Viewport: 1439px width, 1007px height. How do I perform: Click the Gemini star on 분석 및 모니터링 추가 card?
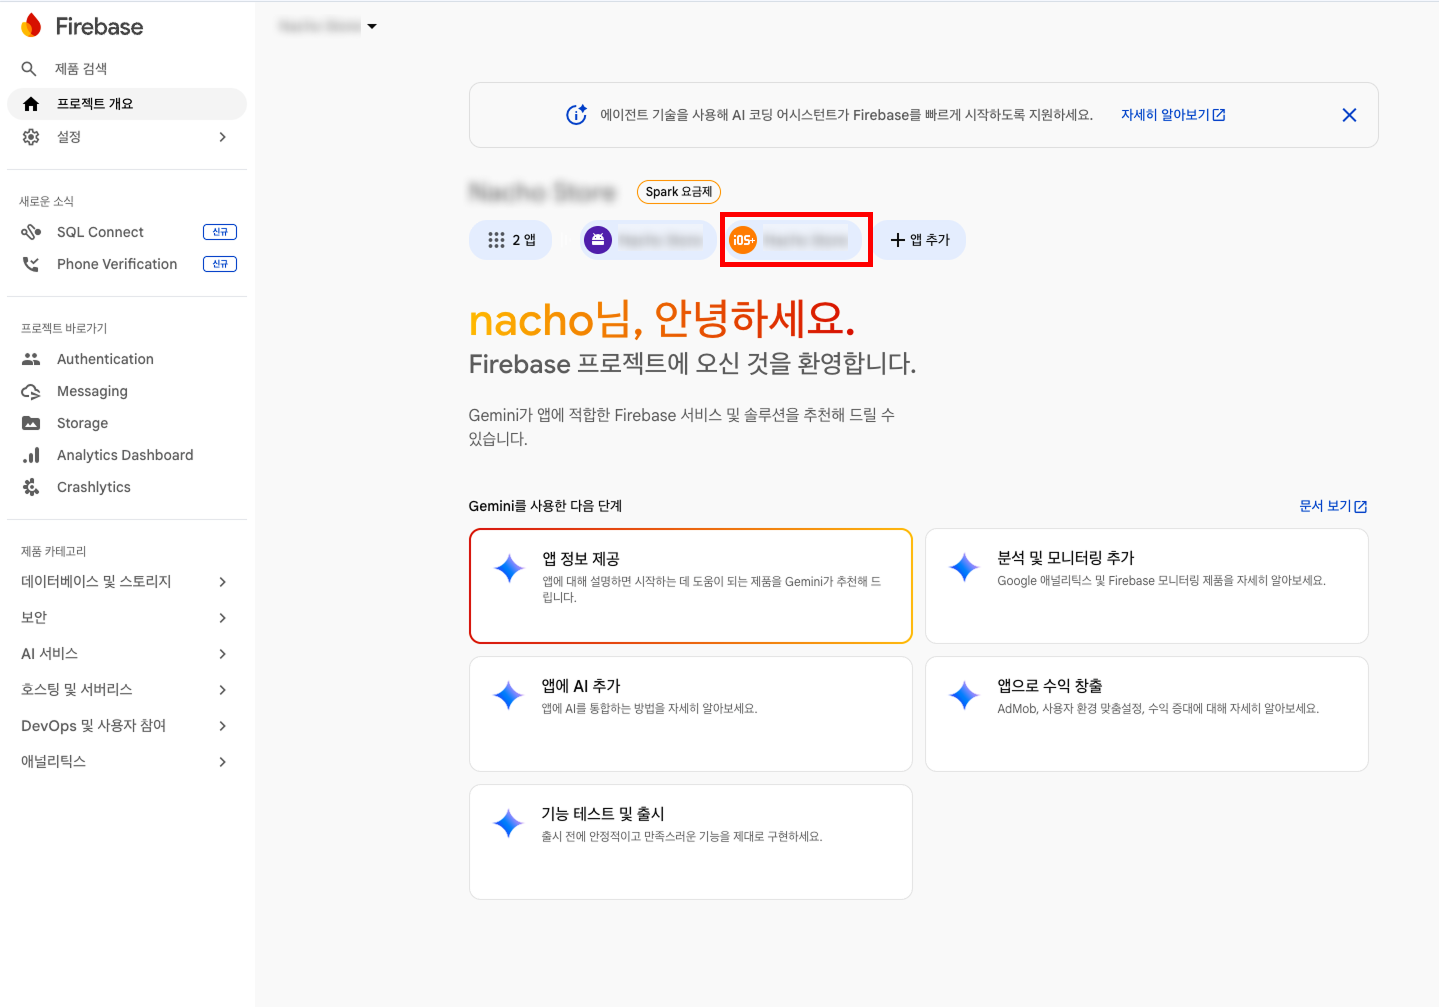[964, 567]
